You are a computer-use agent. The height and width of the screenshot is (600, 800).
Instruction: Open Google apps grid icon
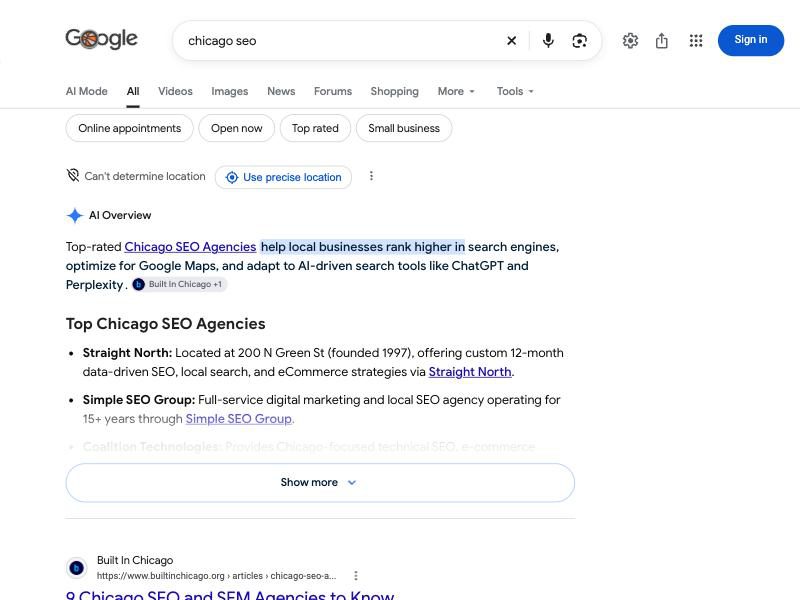click(x=696, y=40)
